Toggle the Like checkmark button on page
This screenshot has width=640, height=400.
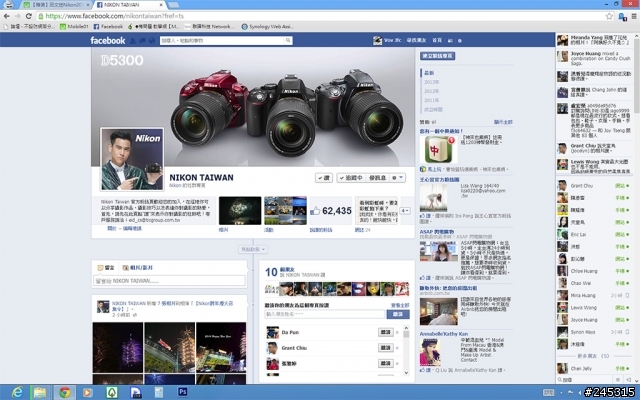(324, 178)
